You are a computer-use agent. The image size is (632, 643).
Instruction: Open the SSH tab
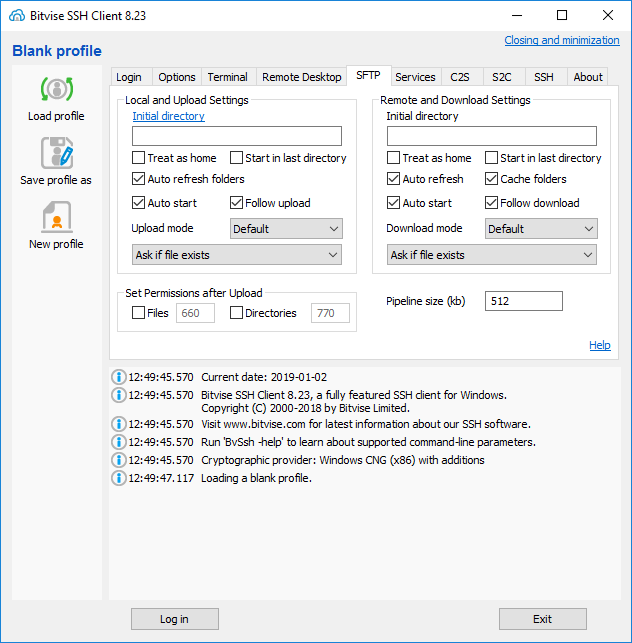pyautogui.click(x=544, y=77)
